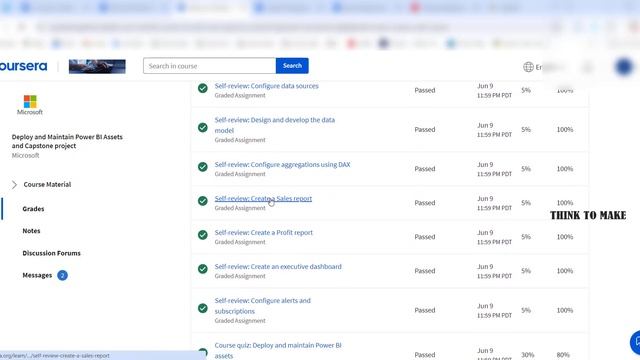The height and width of the screenshot is (360, 640).
Task: Open the course banner thumbnail
Action: (97, 66)
